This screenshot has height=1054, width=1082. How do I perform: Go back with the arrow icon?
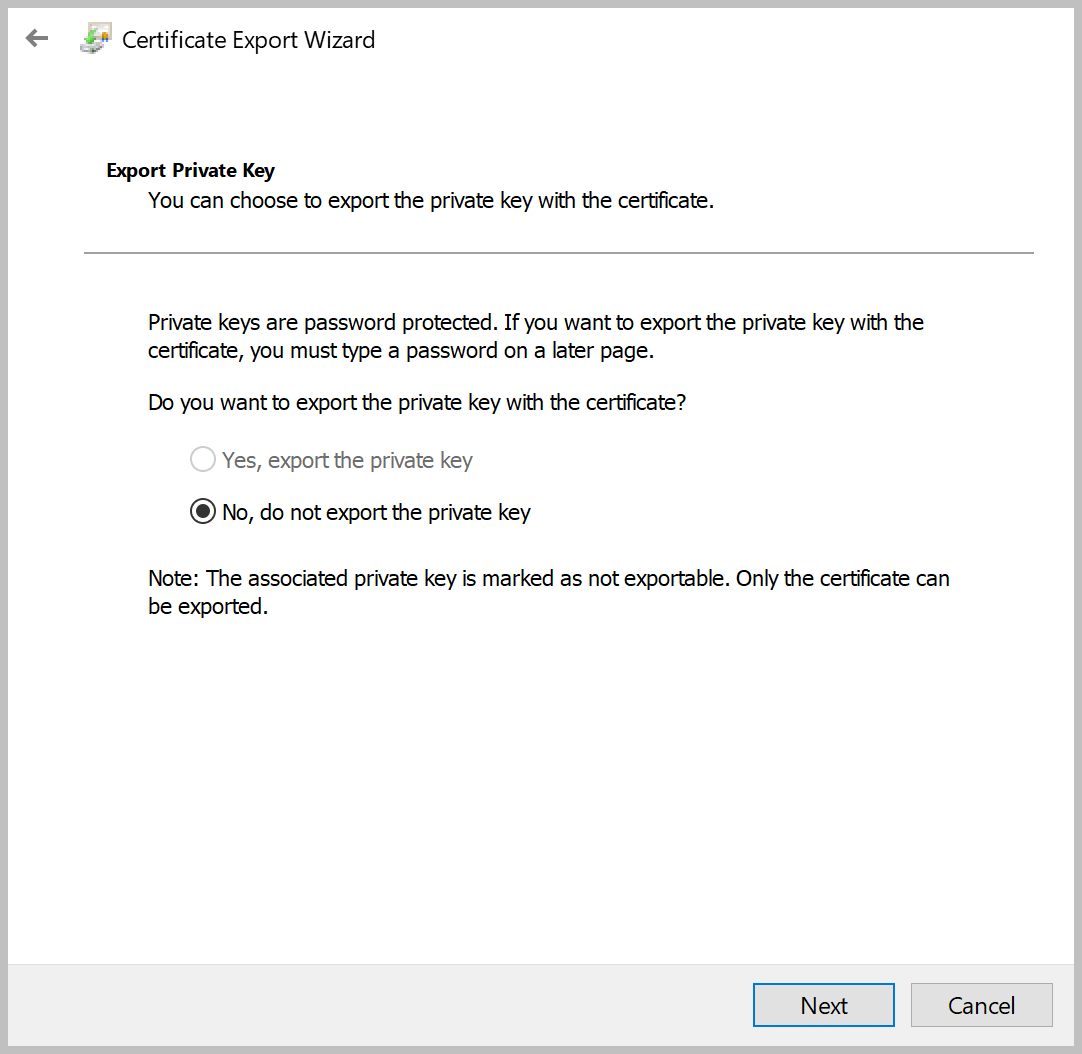(x=37, y=39)
